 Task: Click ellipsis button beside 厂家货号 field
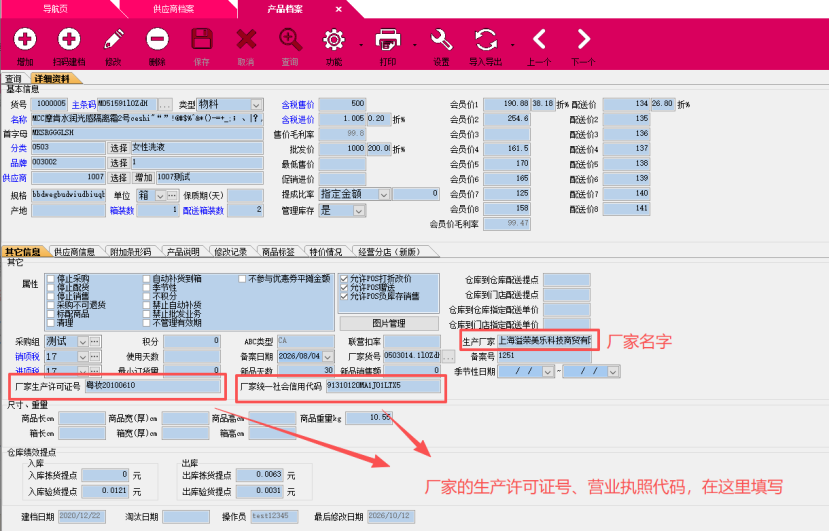(448, 356)
